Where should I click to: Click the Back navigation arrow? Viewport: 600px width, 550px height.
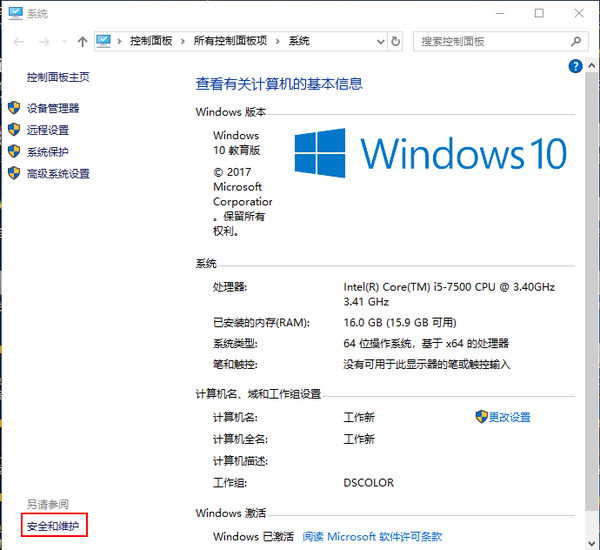pos(18,41)
